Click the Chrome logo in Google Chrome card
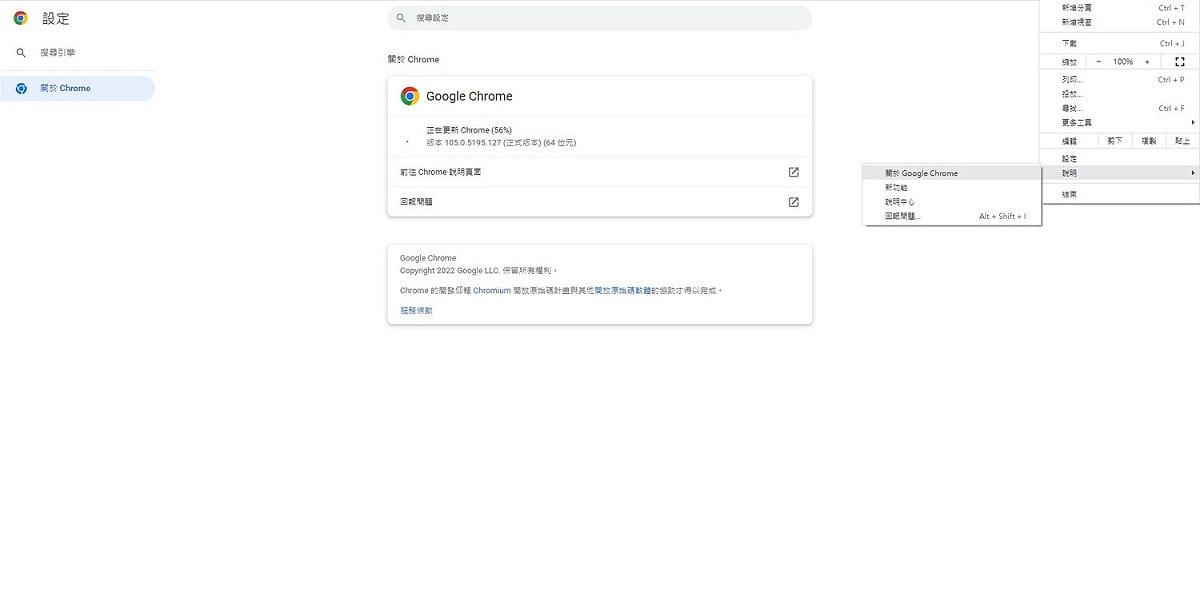The width and height of the screenshot is (1200, 604). tap(409, 96)
